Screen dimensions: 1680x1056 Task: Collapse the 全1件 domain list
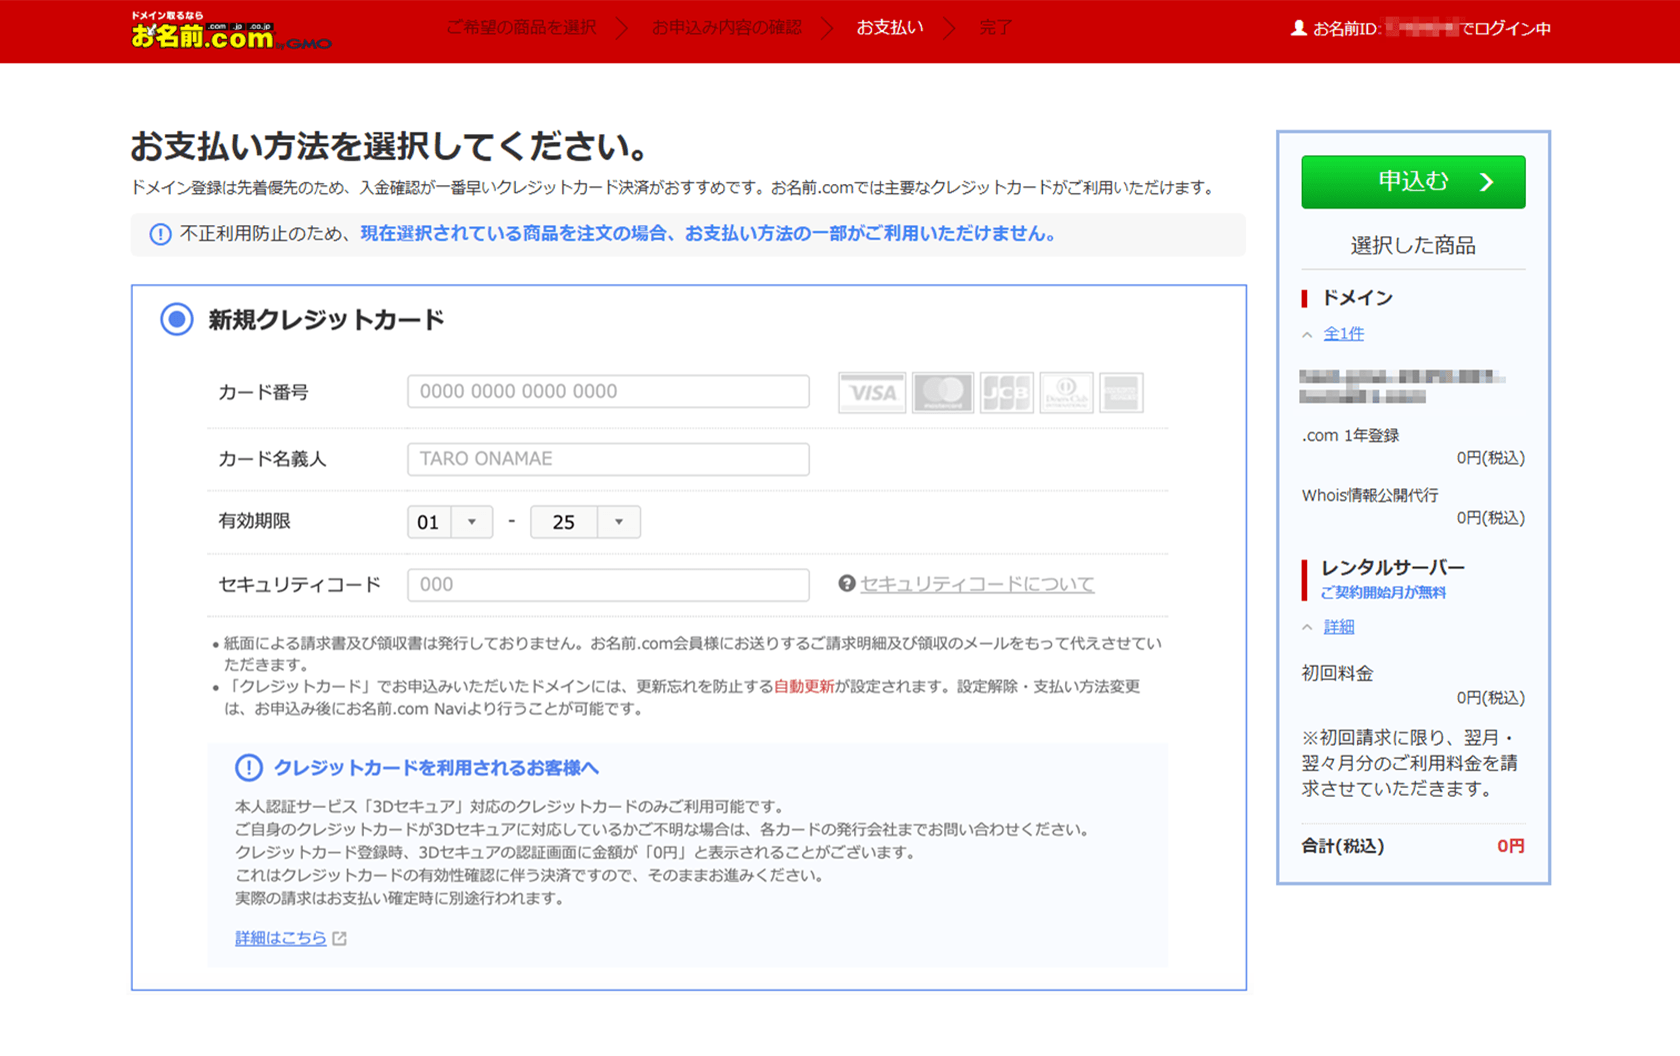pos(1342,334)
